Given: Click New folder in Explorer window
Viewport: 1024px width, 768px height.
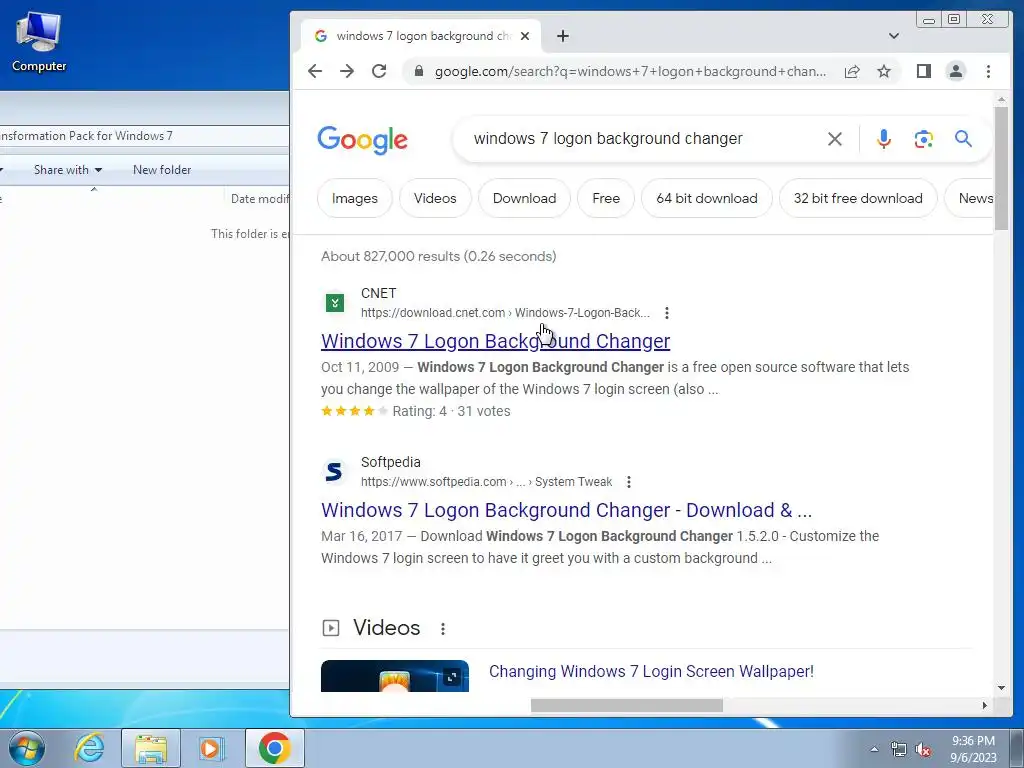Looking at the screenshot, I should point(162,170).
